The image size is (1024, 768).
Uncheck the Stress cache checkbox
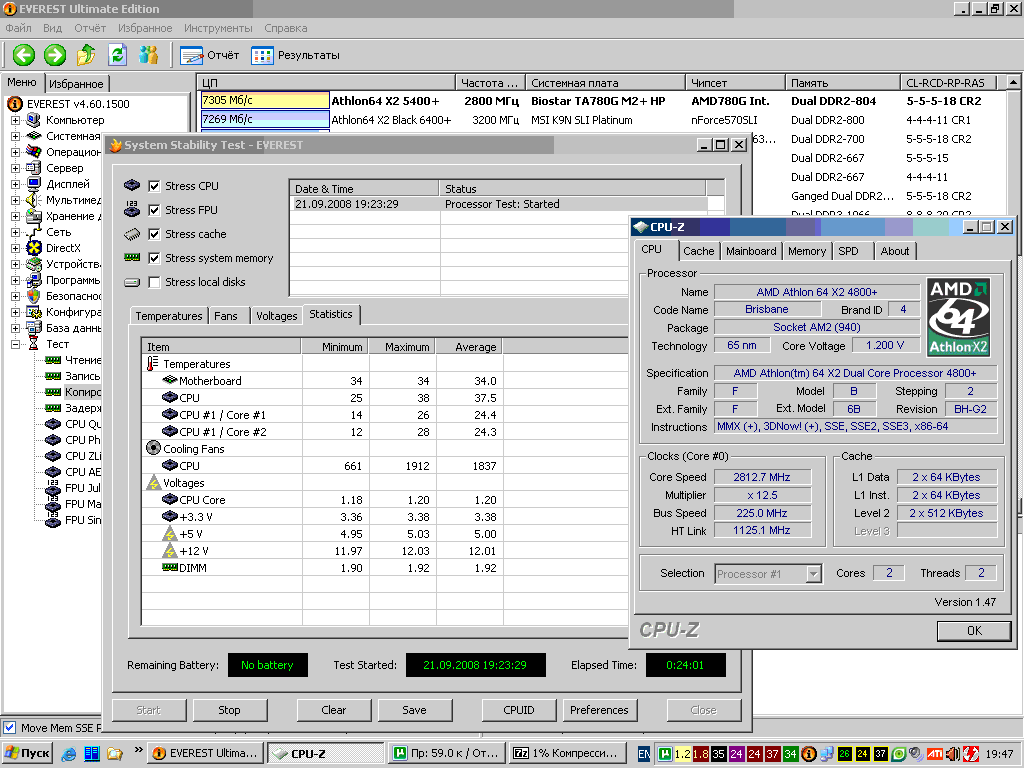[154, 234]
